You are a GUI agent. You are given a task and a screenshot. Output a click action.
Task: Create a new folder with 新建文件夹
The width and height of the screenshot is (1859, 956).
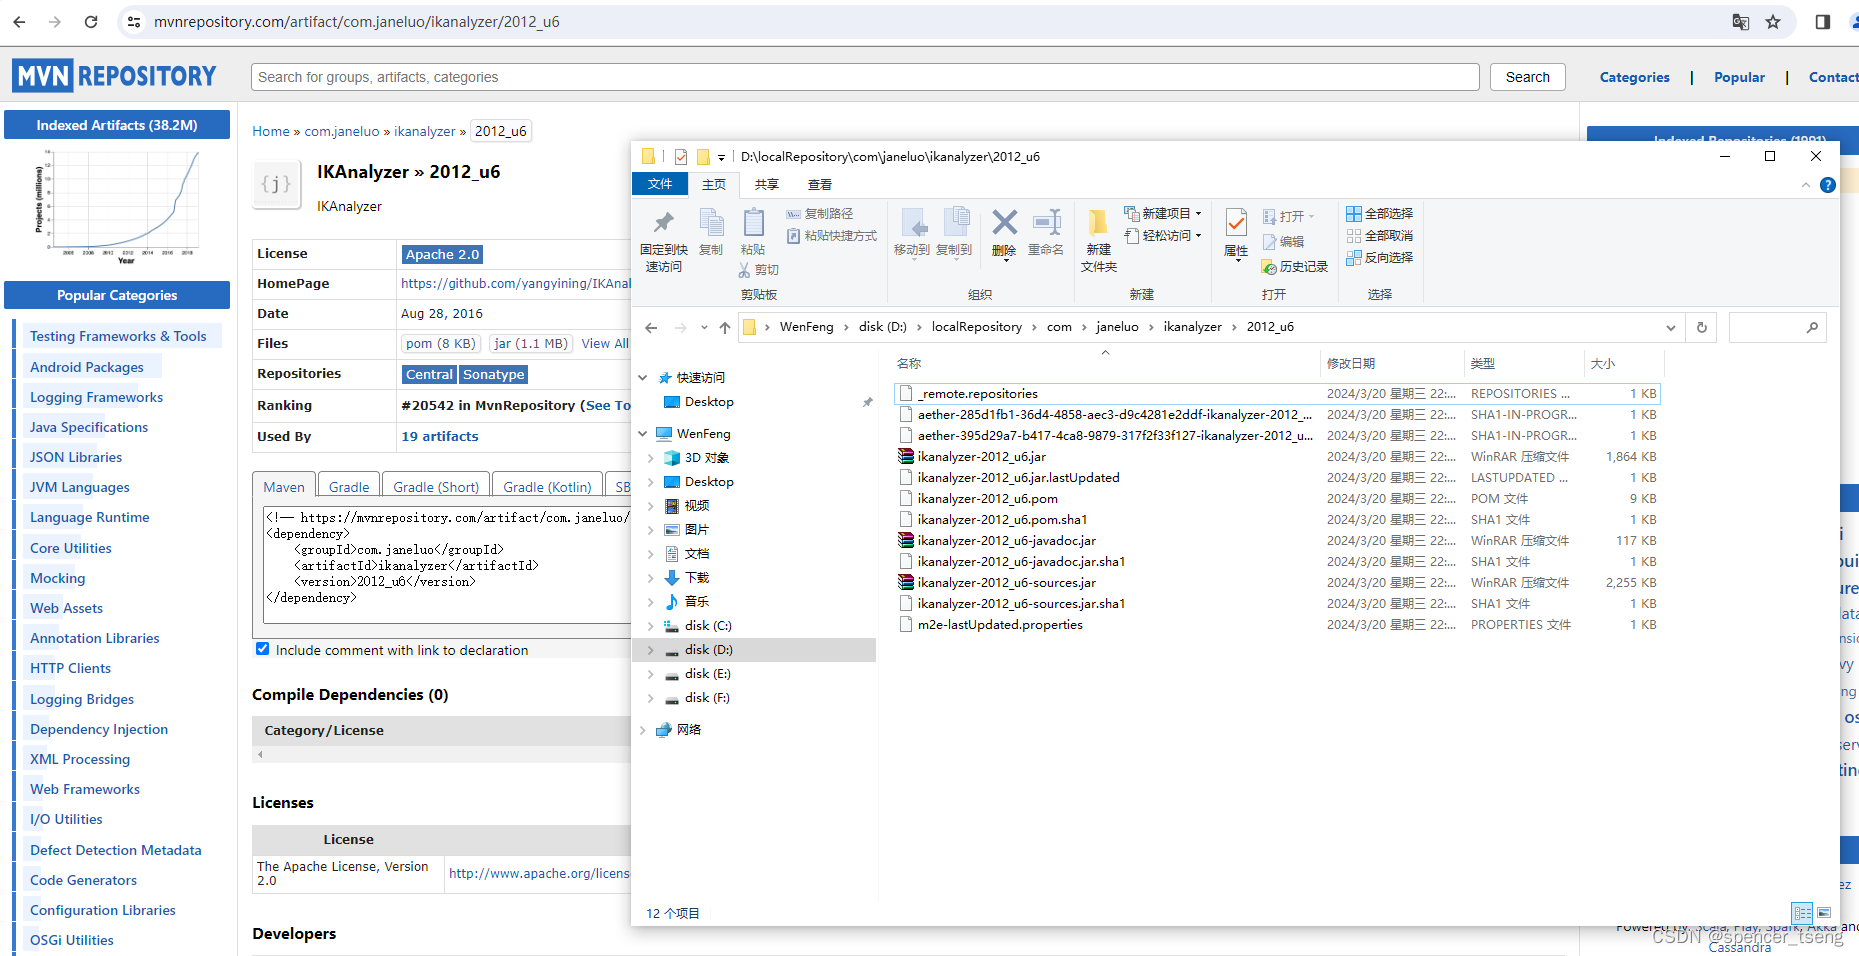coord(1097,237)
